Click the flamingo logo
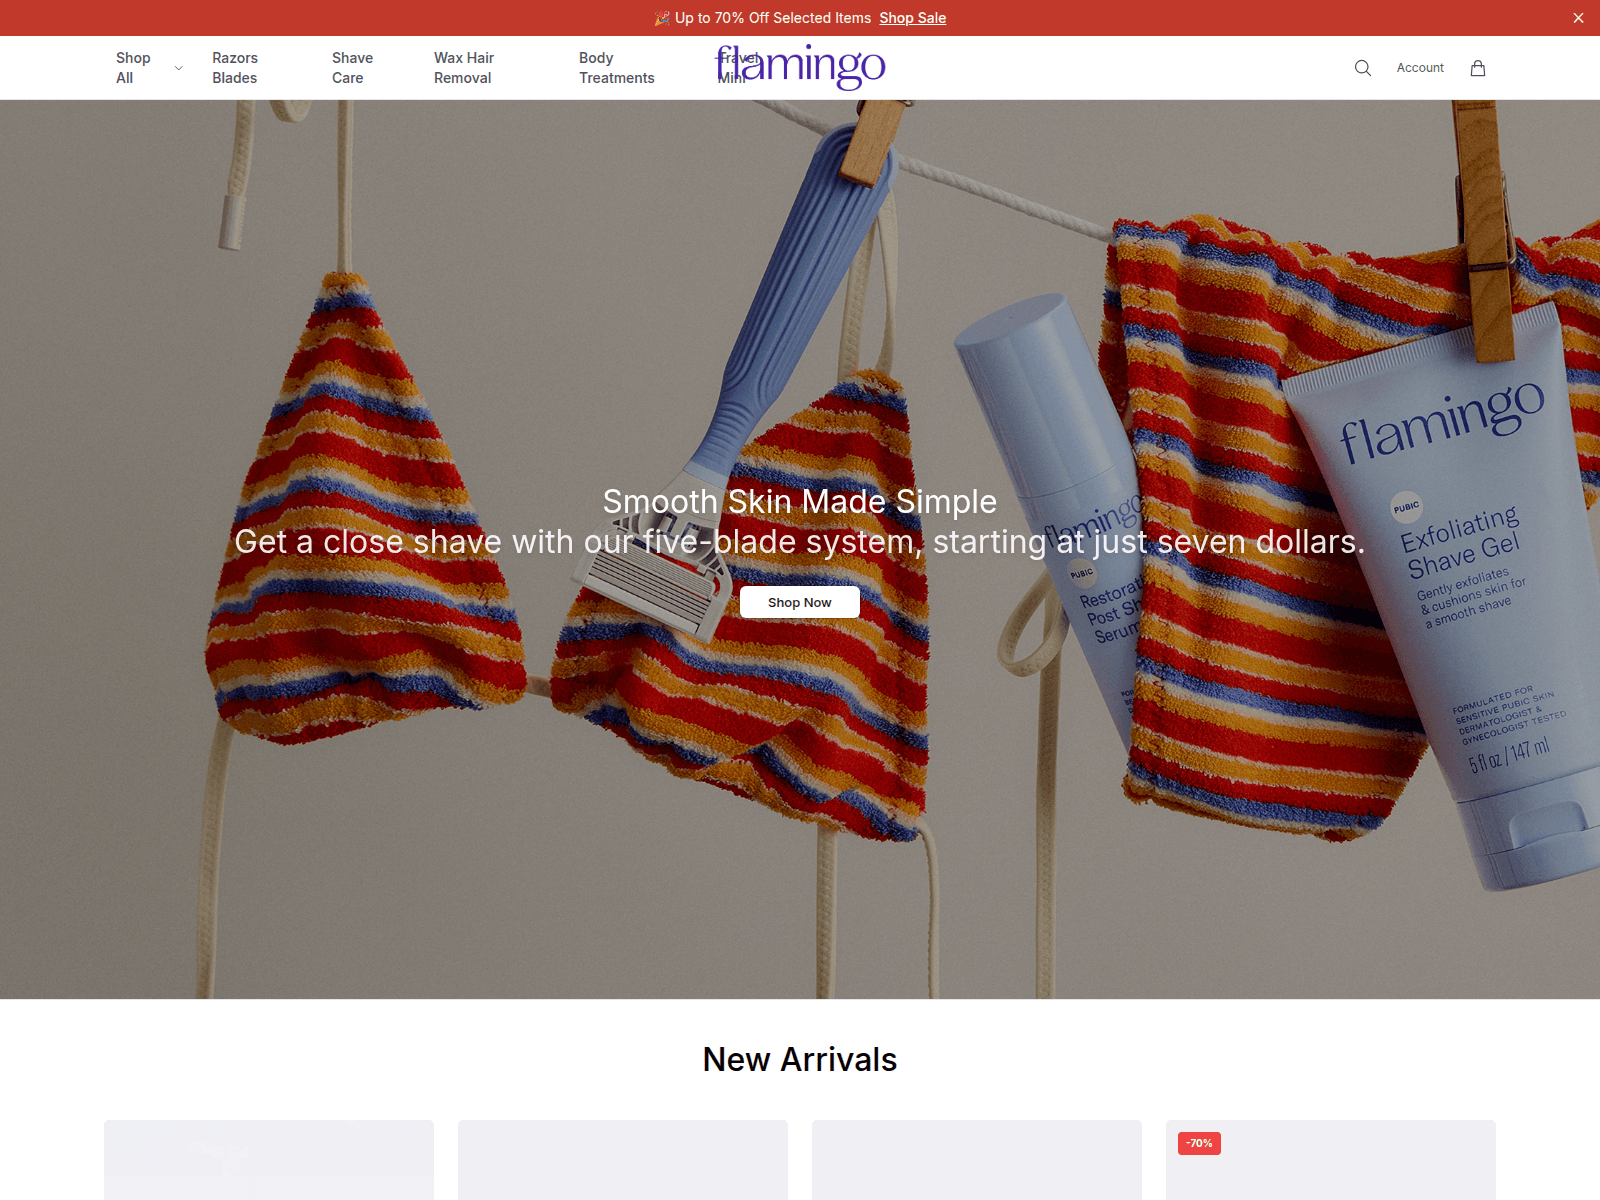 800,67
